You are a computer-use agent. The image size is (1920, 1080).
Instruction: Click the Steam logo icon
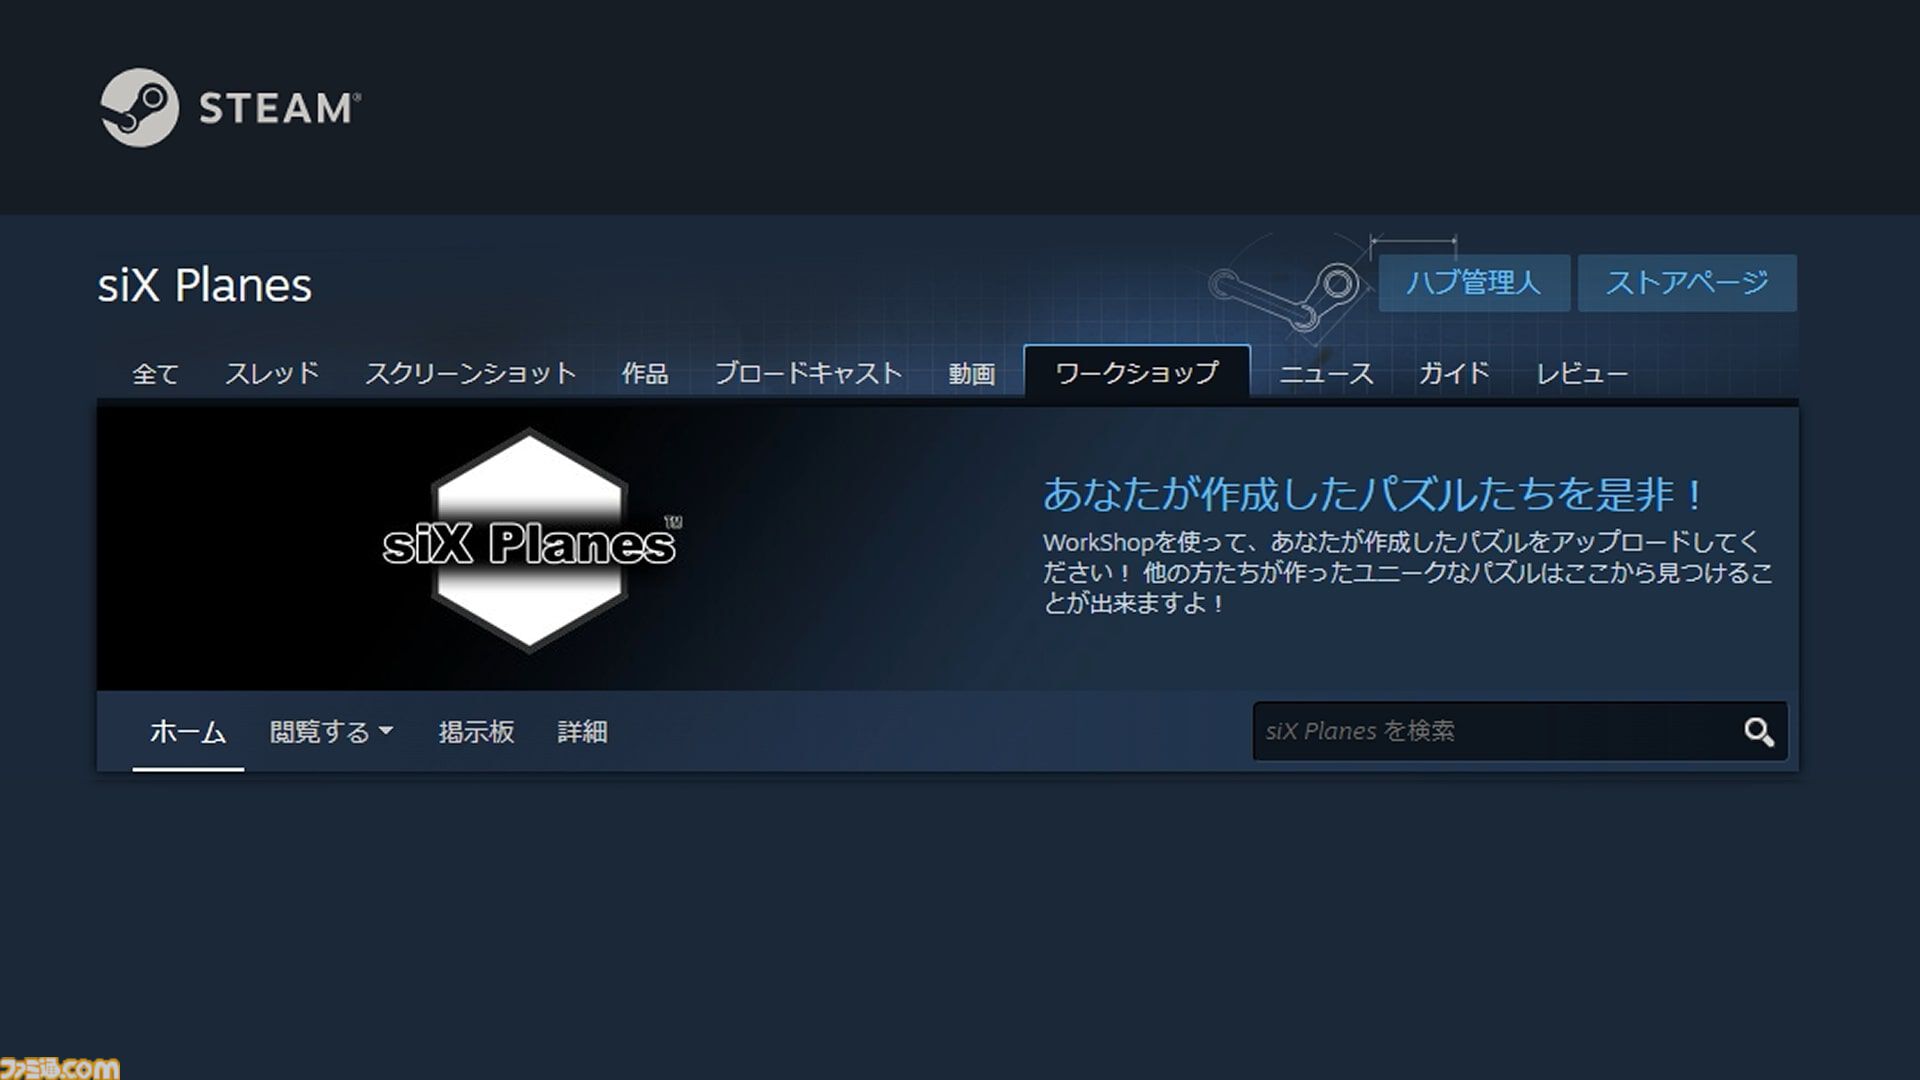[139, 107]
